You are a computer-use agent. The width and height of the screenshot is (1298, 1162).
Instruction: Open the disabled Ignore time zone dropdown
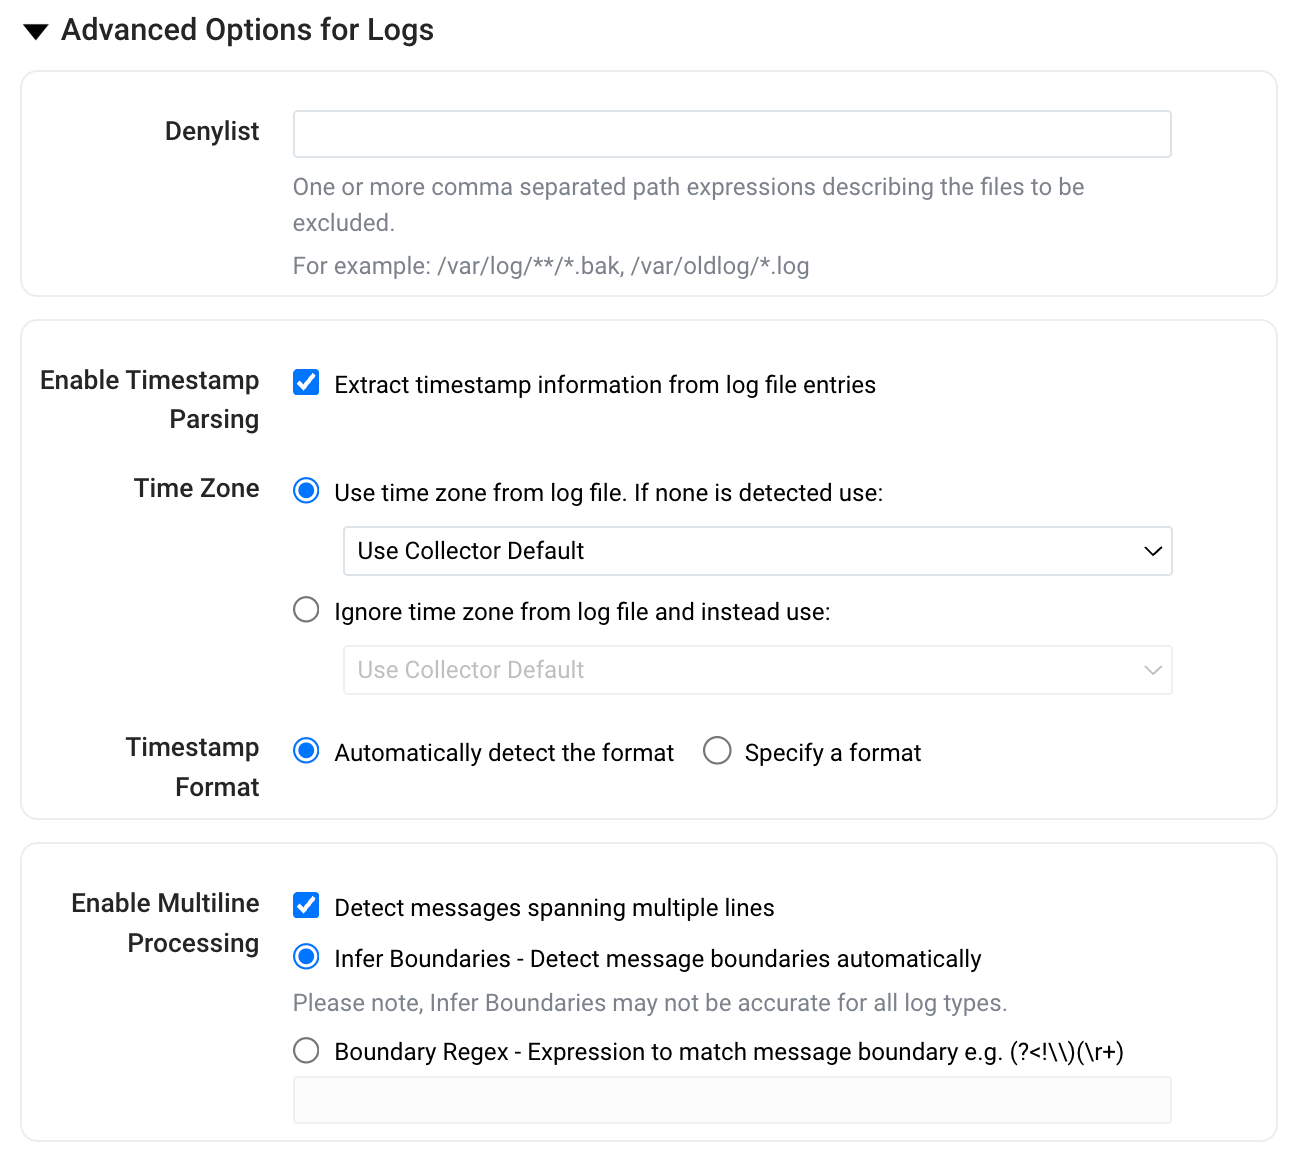tap(757, 670)
